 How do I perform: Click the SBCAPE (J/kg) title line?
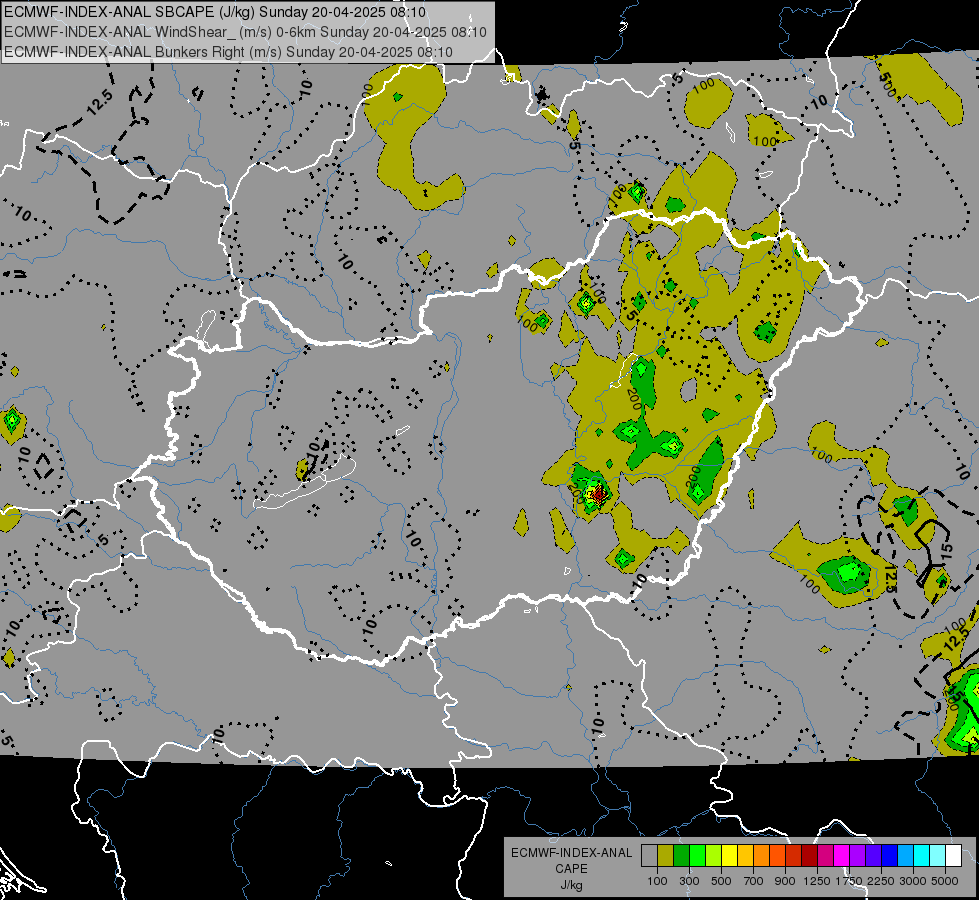215,12
